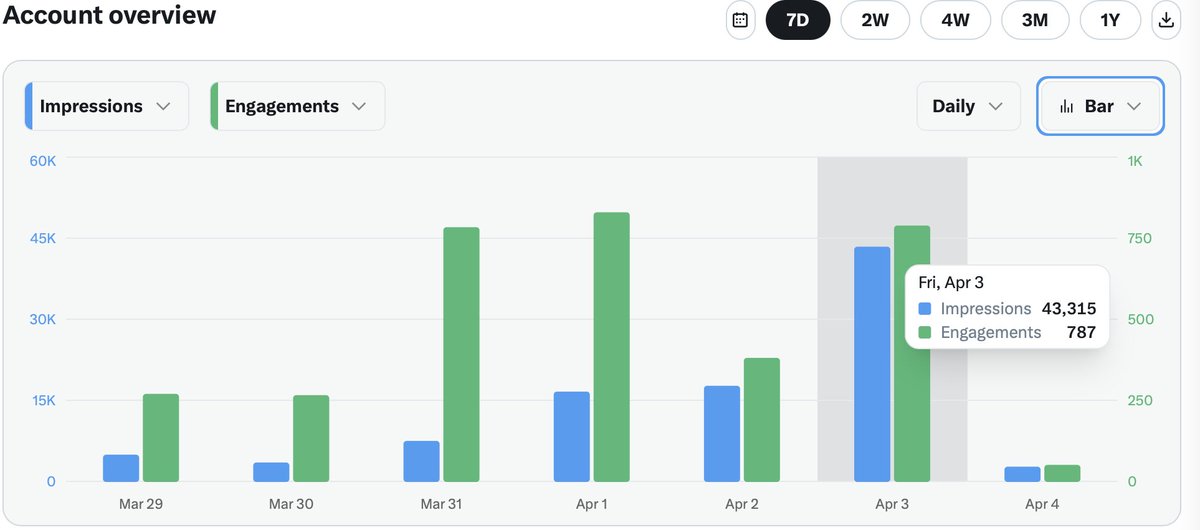This screenshot has height=530, width=1200.
Task: Switch to the 4W time range
Action: point(955,20)
